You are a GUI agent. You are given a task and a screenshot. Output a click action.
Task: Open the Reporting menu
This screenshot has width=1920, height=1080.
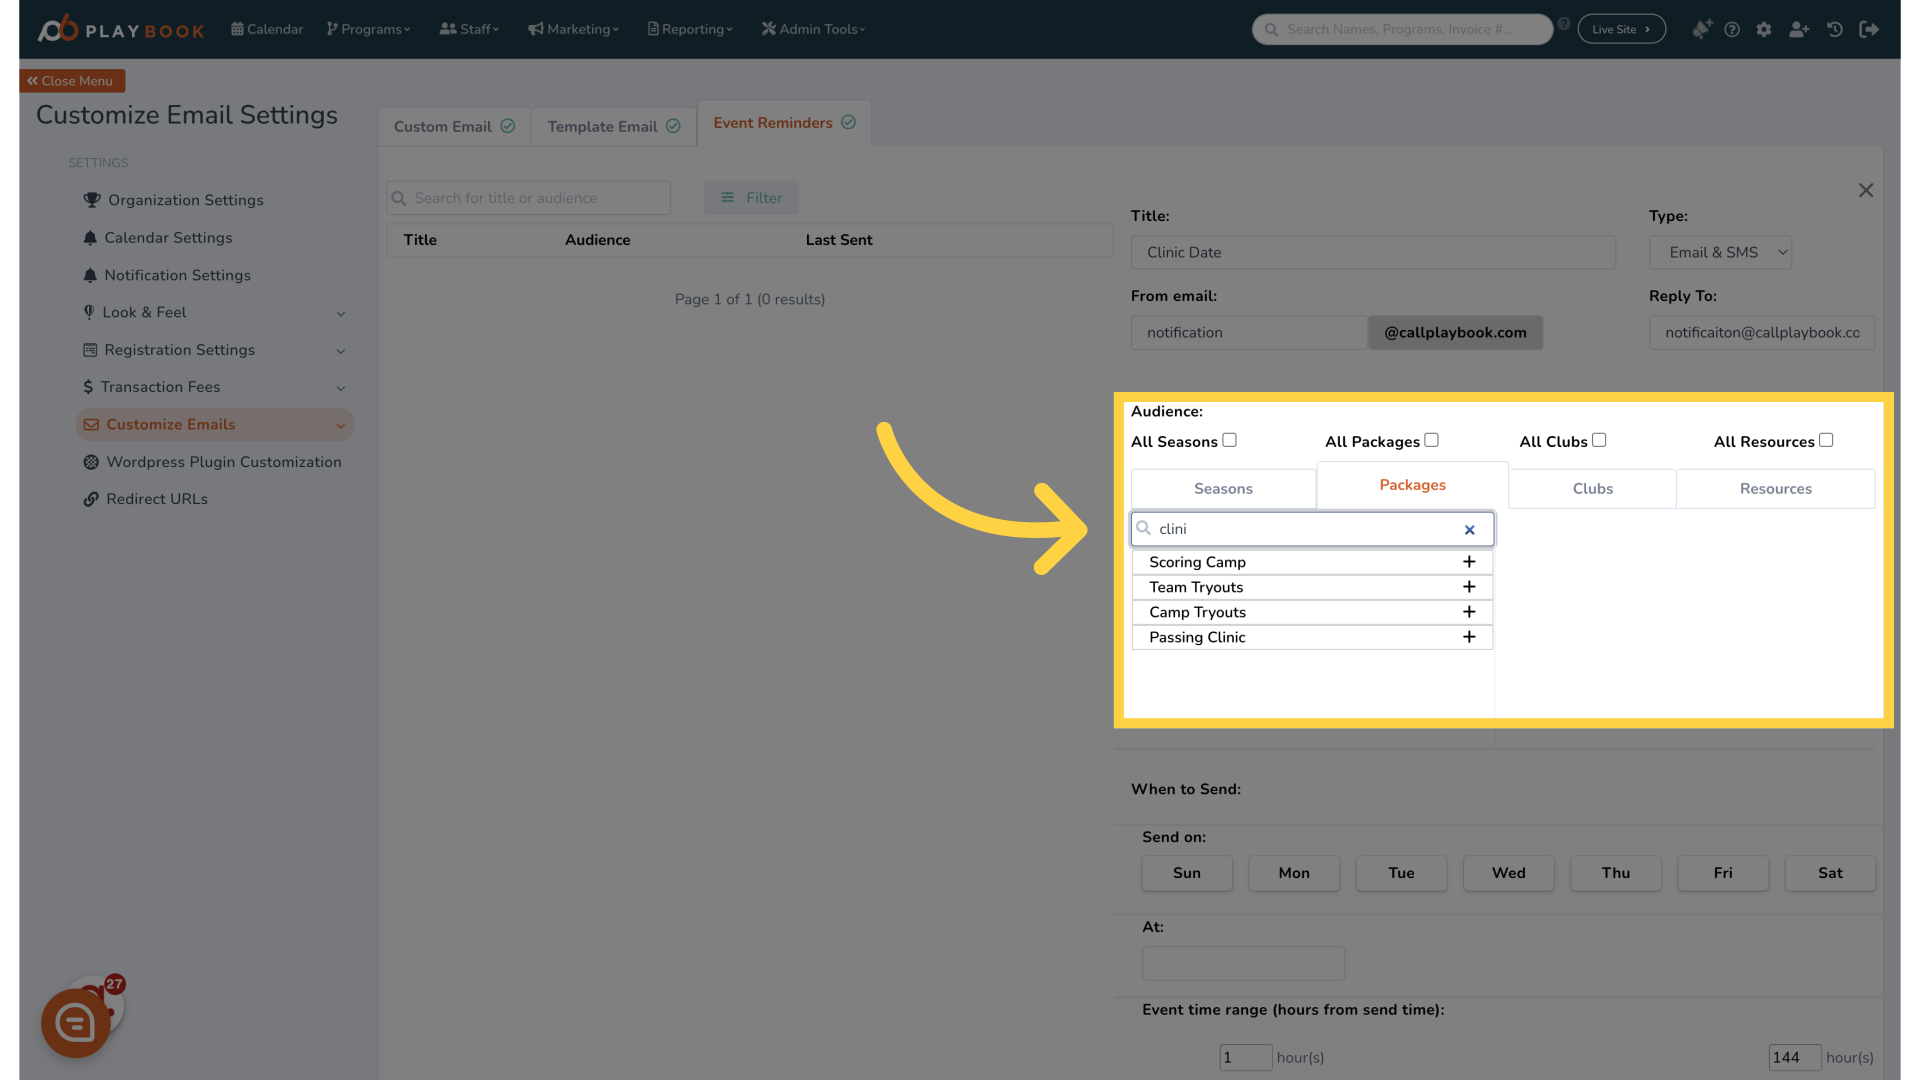pos(690,29)
